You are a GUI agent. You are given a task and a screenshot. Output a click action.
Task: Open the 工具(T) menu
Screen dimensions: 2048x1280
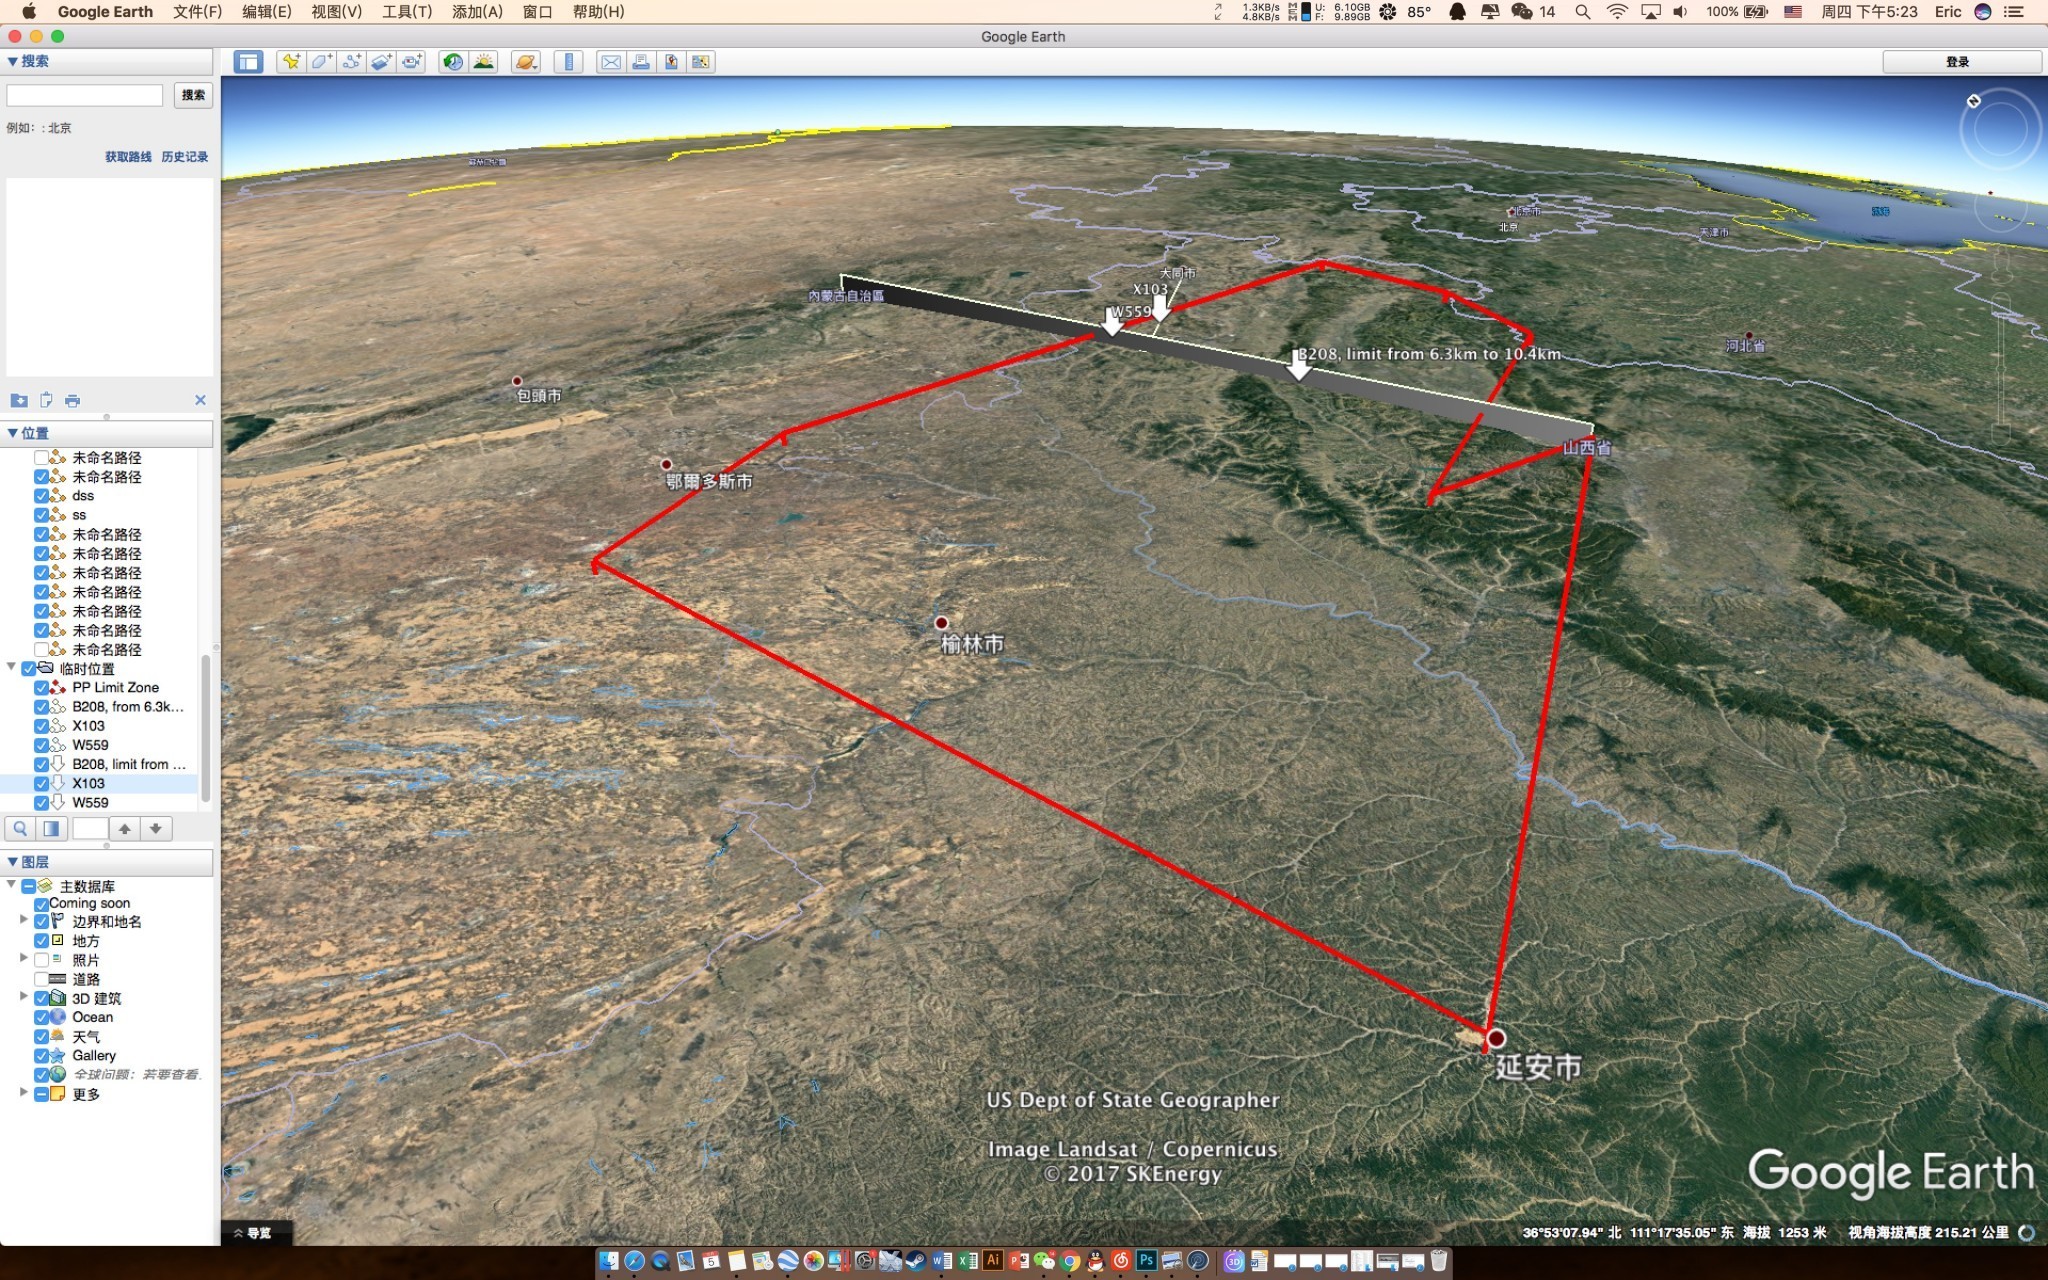407,12
